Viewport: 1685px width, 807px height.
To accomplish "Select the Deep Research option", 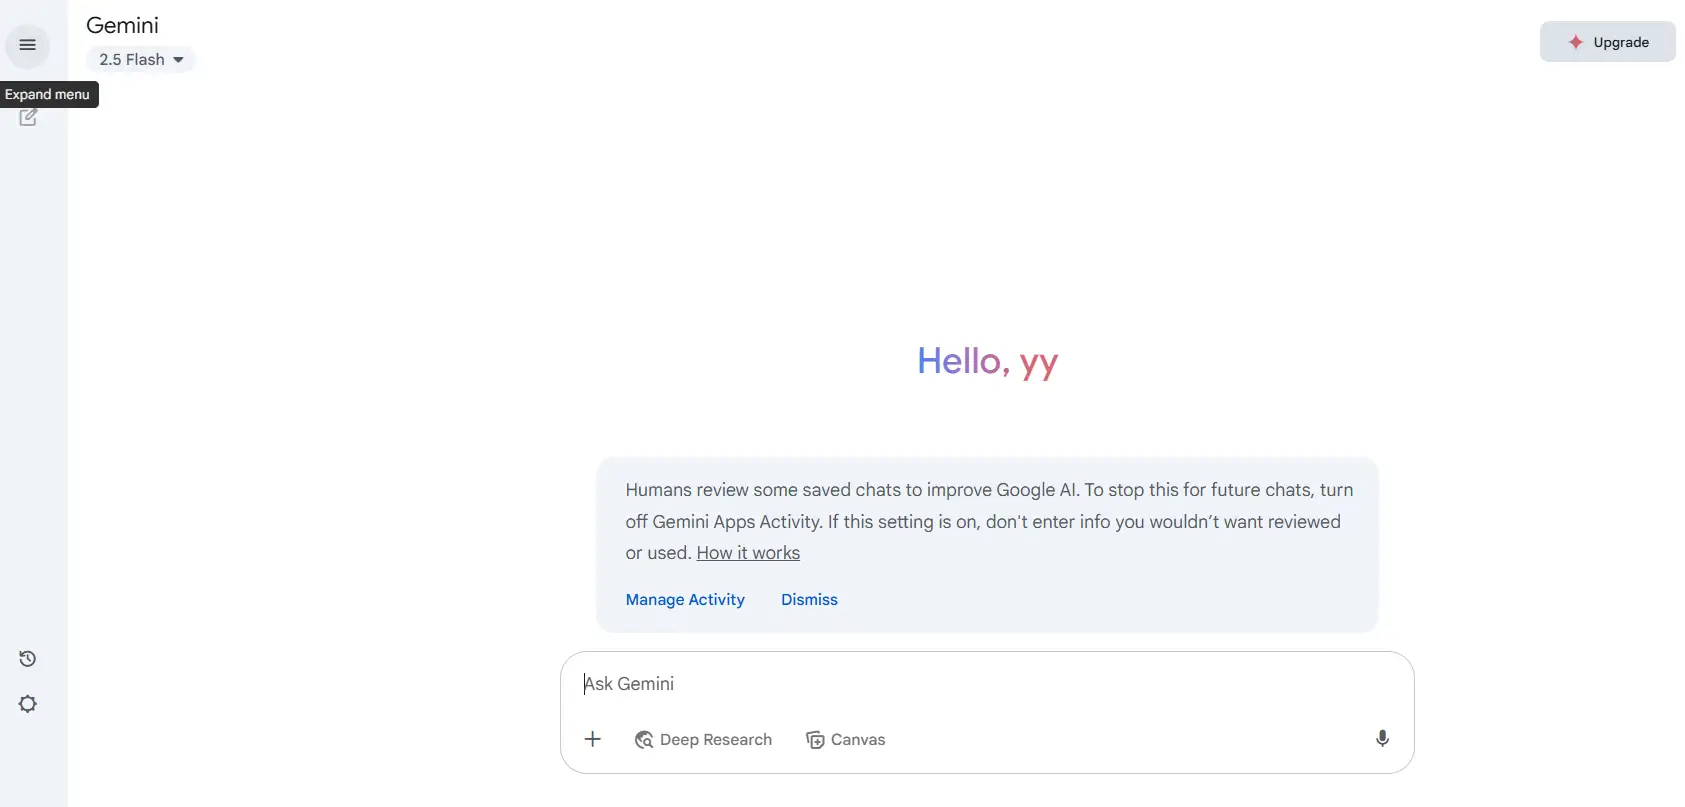I will tap(703, 740).
